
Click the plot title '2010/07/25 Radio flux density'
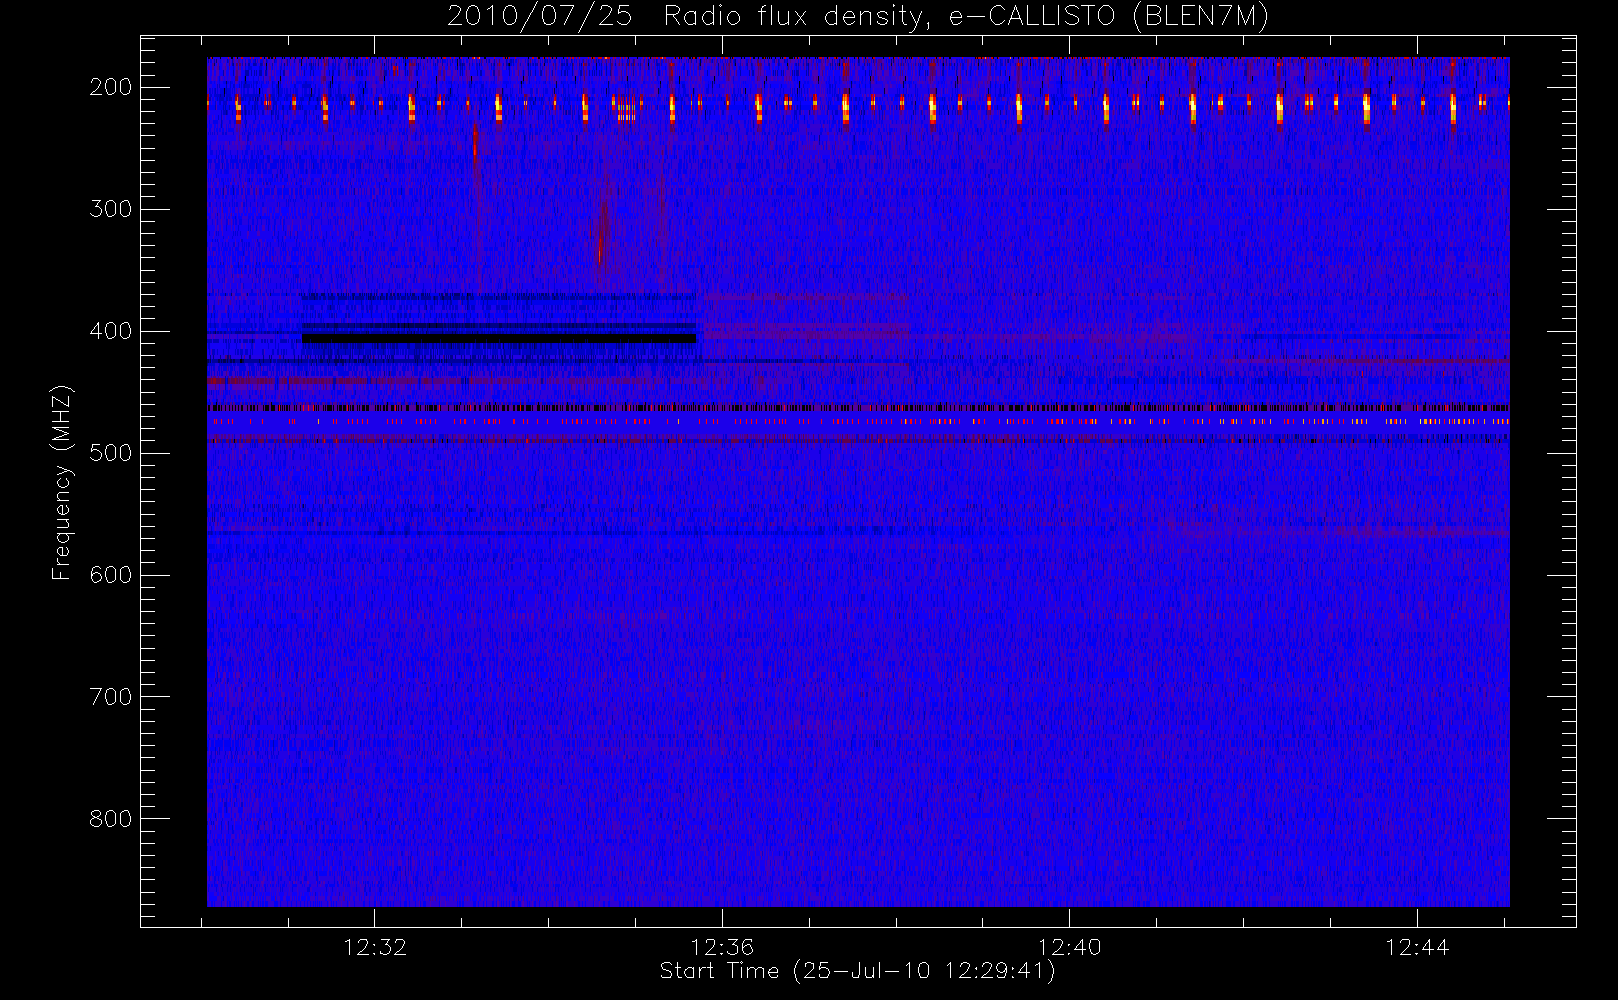684,17
